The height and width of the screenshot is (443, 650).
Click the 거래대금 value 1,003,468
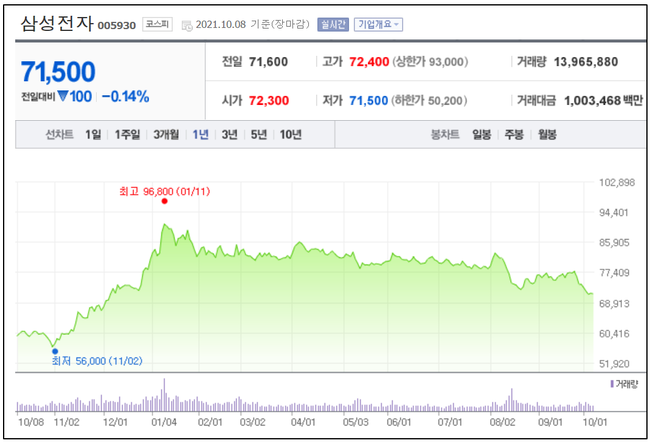tap(592, 101)
